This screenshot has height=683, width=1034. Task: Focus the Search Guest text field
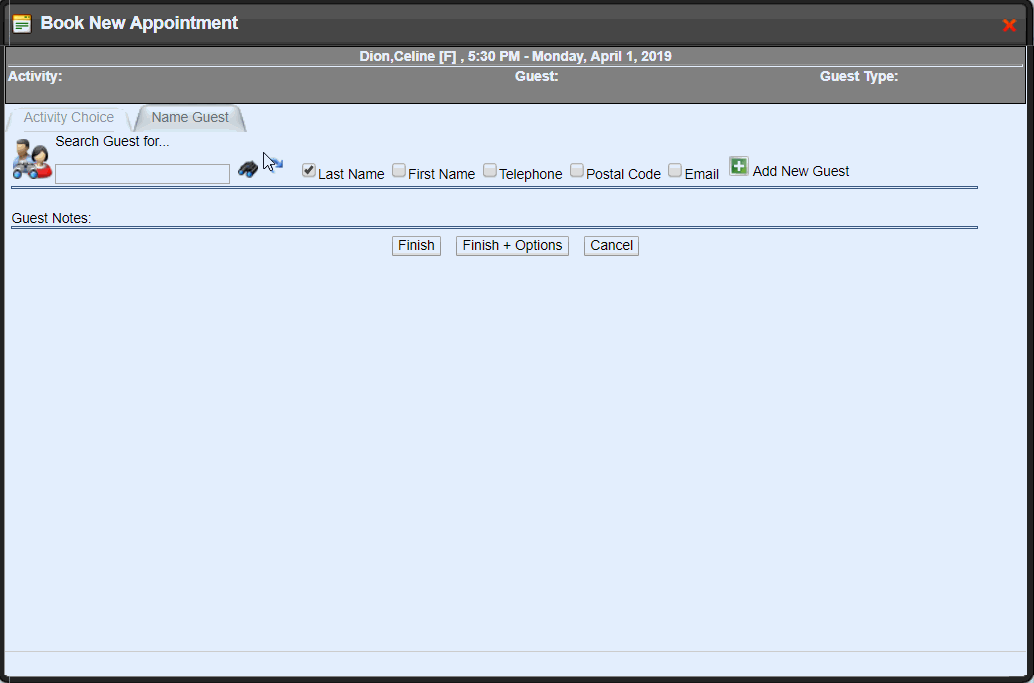(x=142, y=174)
